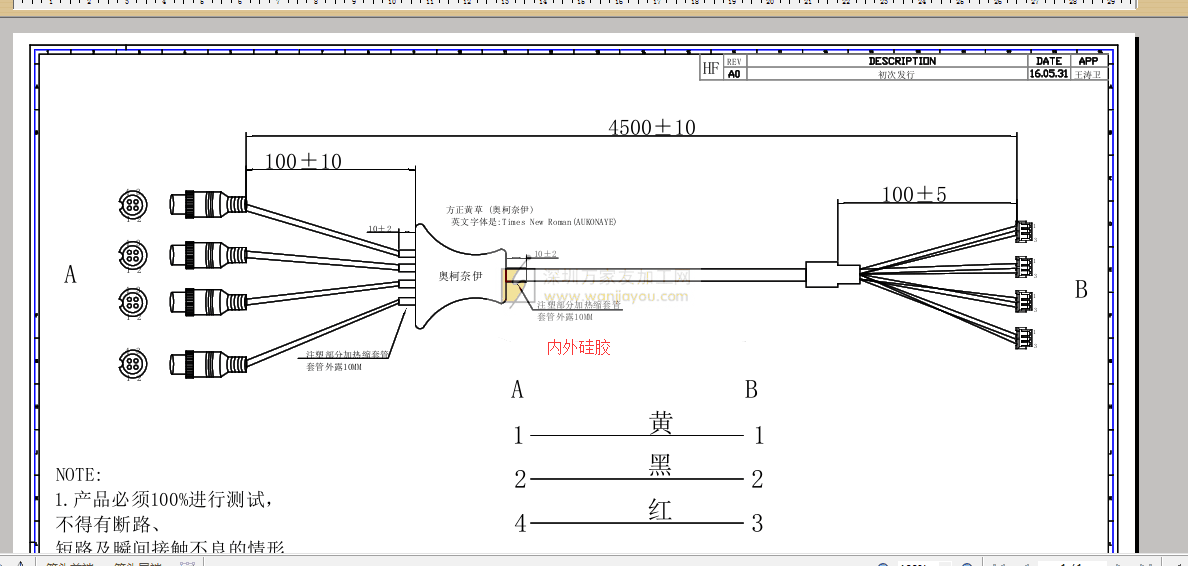Click the 黄 wire label in the pinout table
1188x566 pixels.
(x=660, y=423)
